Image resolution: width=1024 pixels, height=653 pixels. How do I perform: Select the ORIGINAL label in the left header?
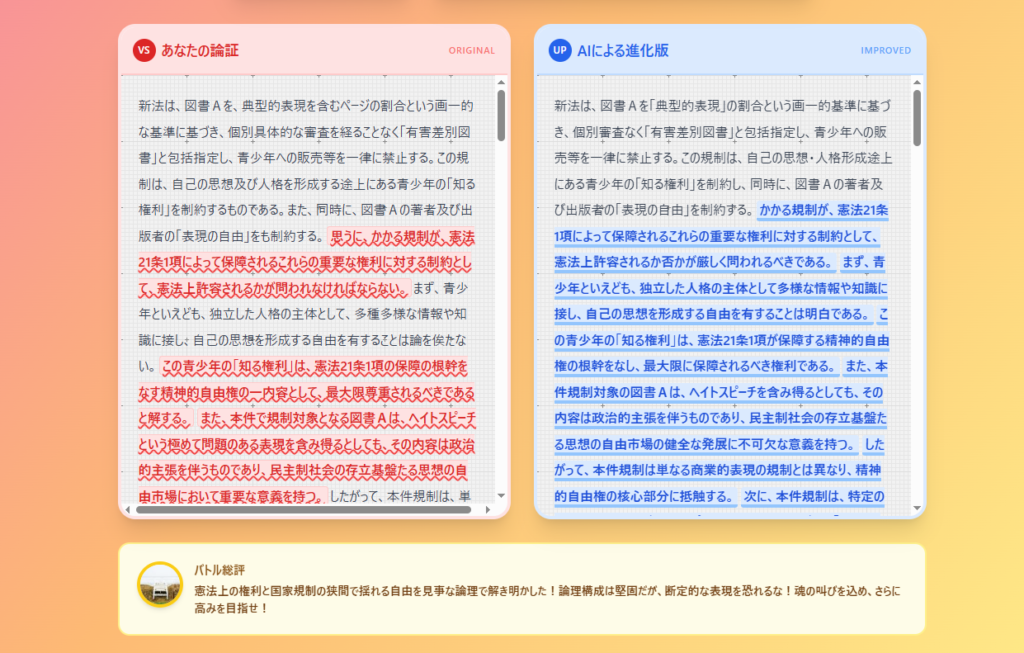tap(471, 51)
